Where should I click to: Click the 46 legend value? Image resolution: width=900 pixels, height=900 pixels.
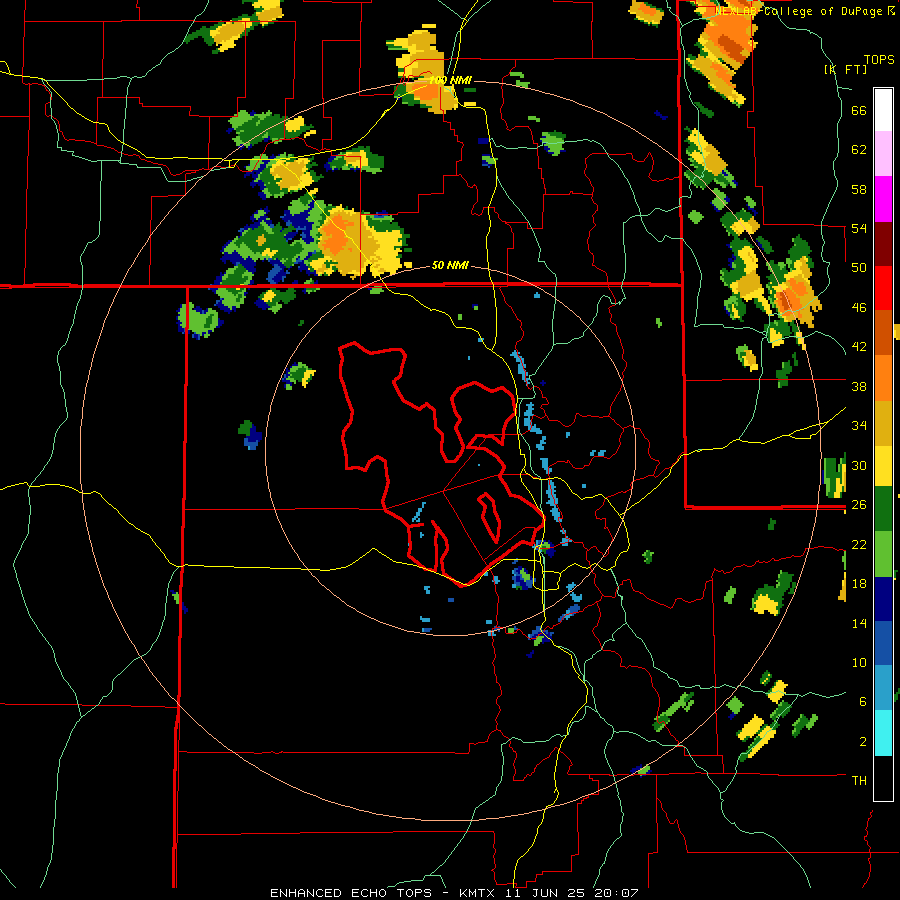[x=859, y=308]
